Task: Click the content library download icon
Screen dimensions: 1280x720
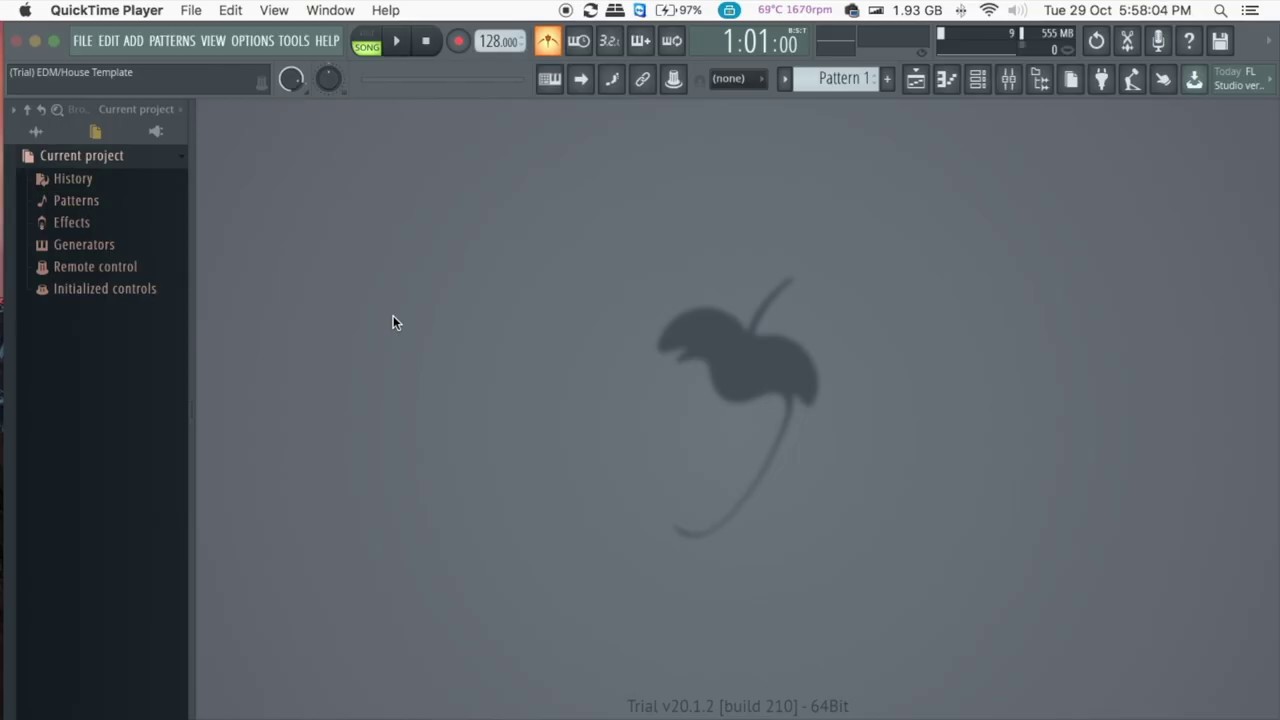Action: 1194,80
